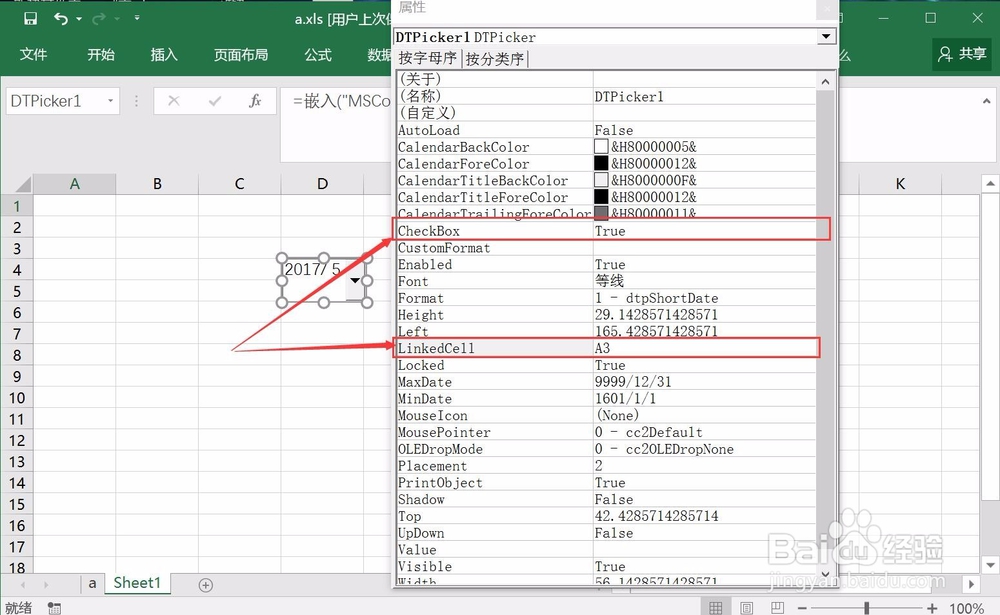Add a new sheet with plus icon
The height and width of the screenshot is (615, 1000).
(x=205, y=585)
